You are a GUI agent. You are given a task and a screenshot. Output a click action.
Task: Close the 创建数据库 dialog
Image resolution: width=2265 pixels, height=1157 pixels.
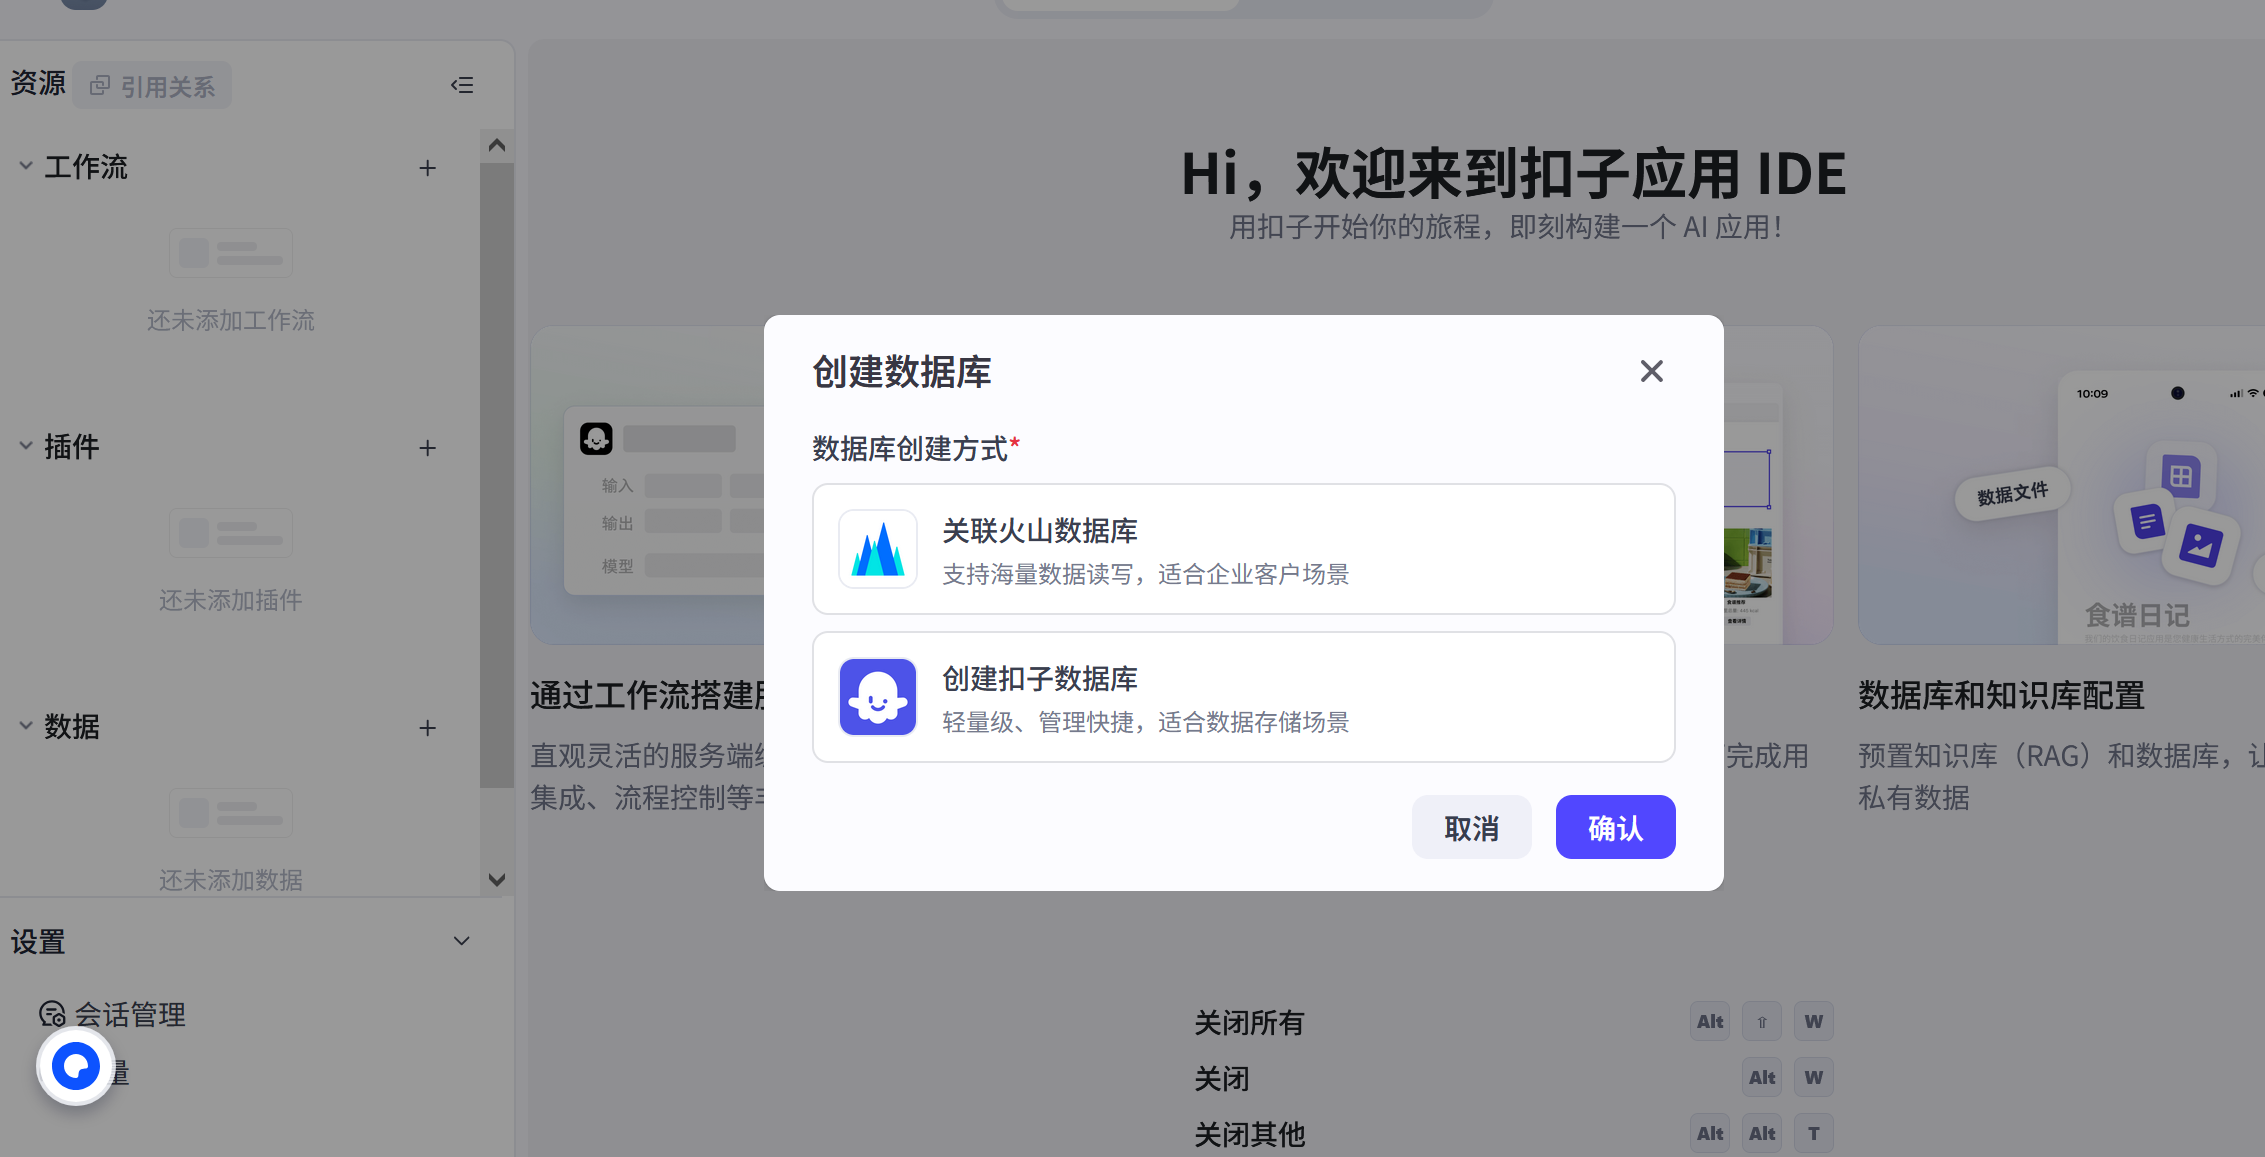1651,371
